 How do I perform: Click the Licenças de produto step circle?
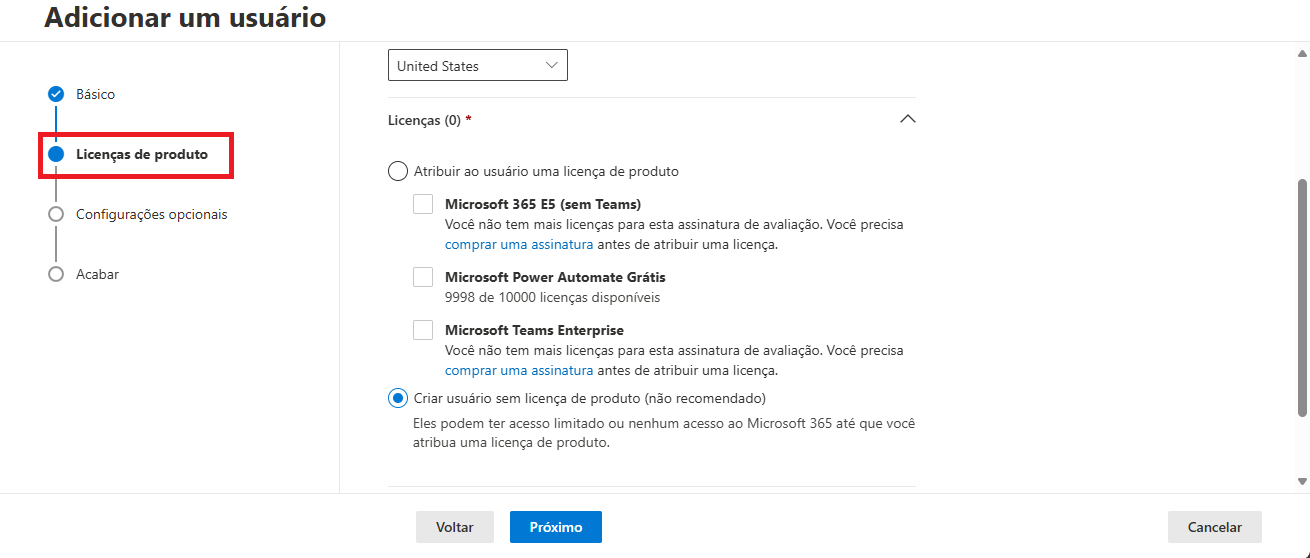(56, 154)
